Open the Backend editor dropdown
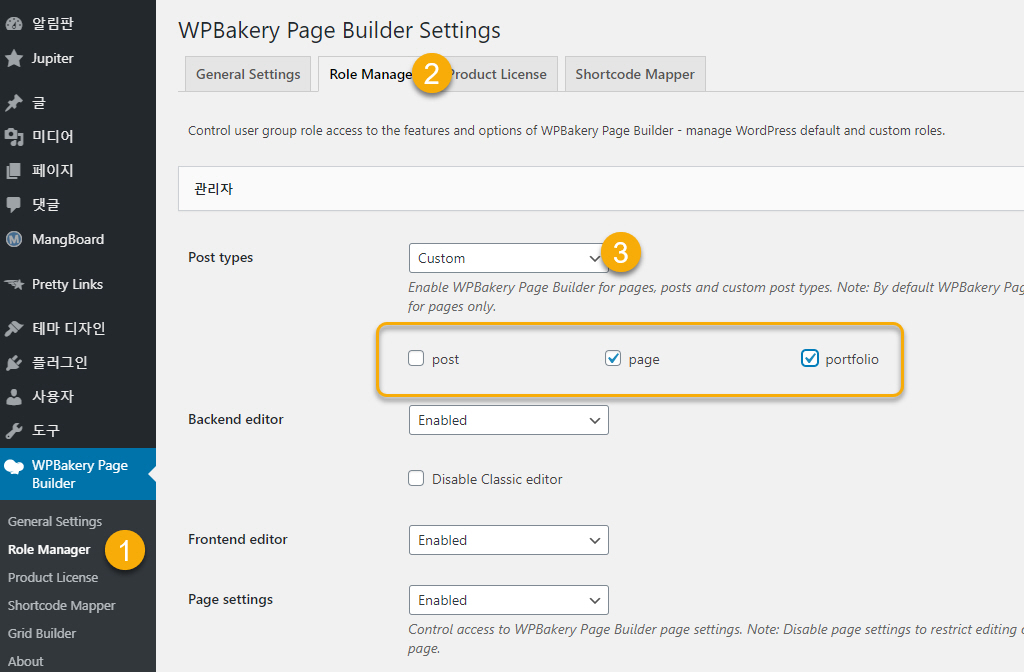 tap(509, 420)
